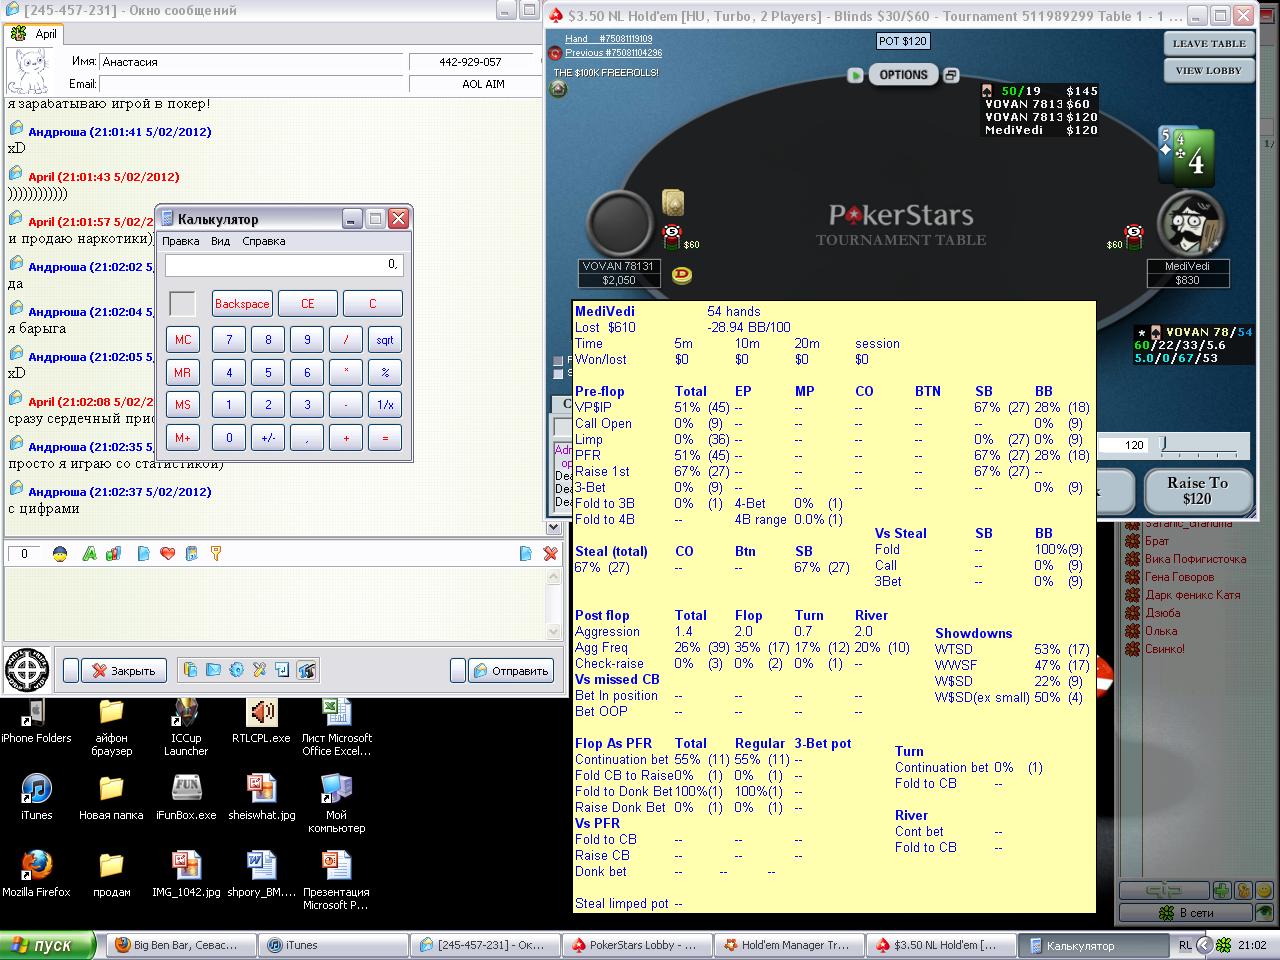Select contact Гена Говоров in list

coord(1179,577)
